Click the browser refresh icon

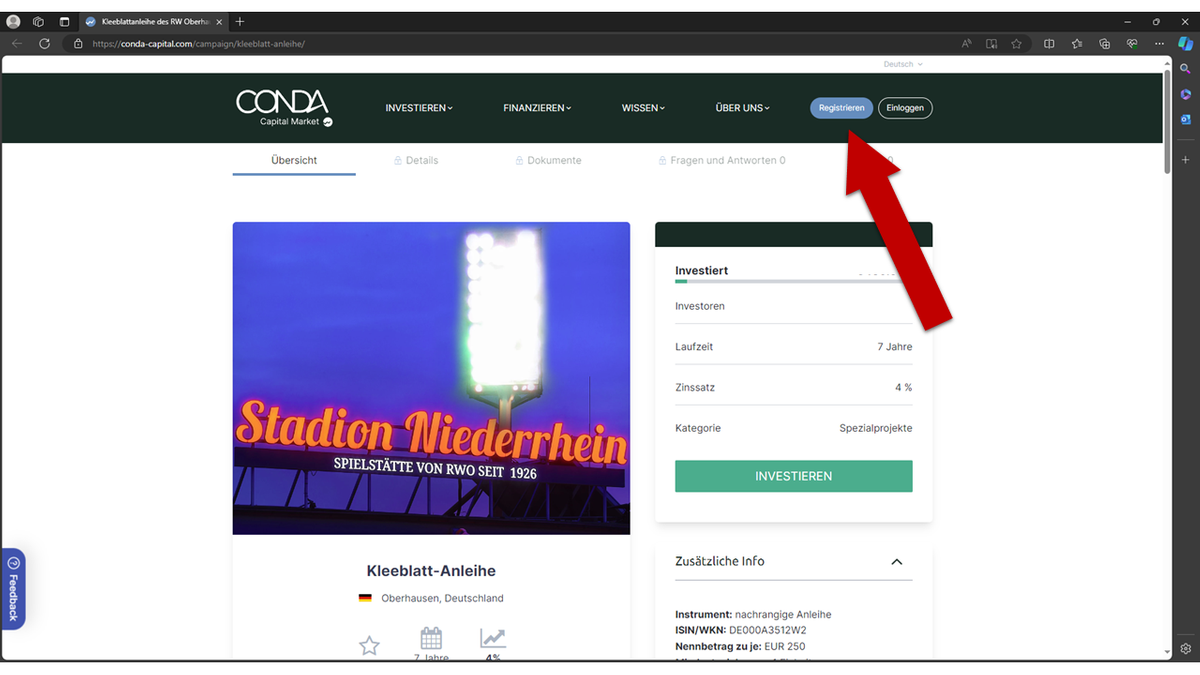tap(44, 44)
